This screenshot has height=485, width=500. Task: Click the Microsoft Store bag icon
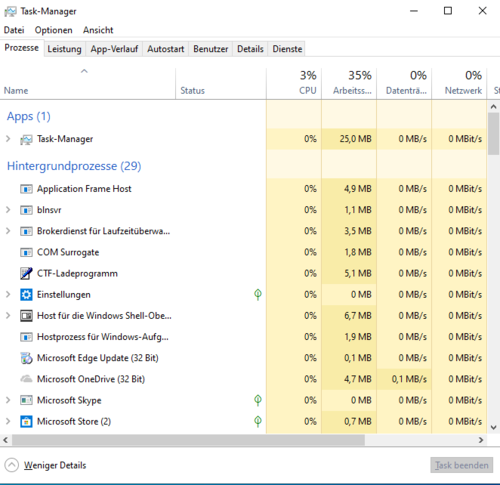click(x=26, y=422)
